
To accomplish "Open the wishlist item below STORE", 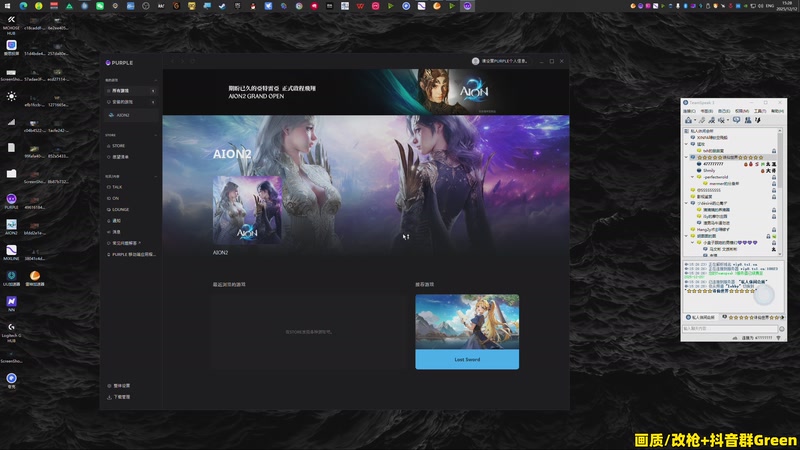I will pos(118,157).
